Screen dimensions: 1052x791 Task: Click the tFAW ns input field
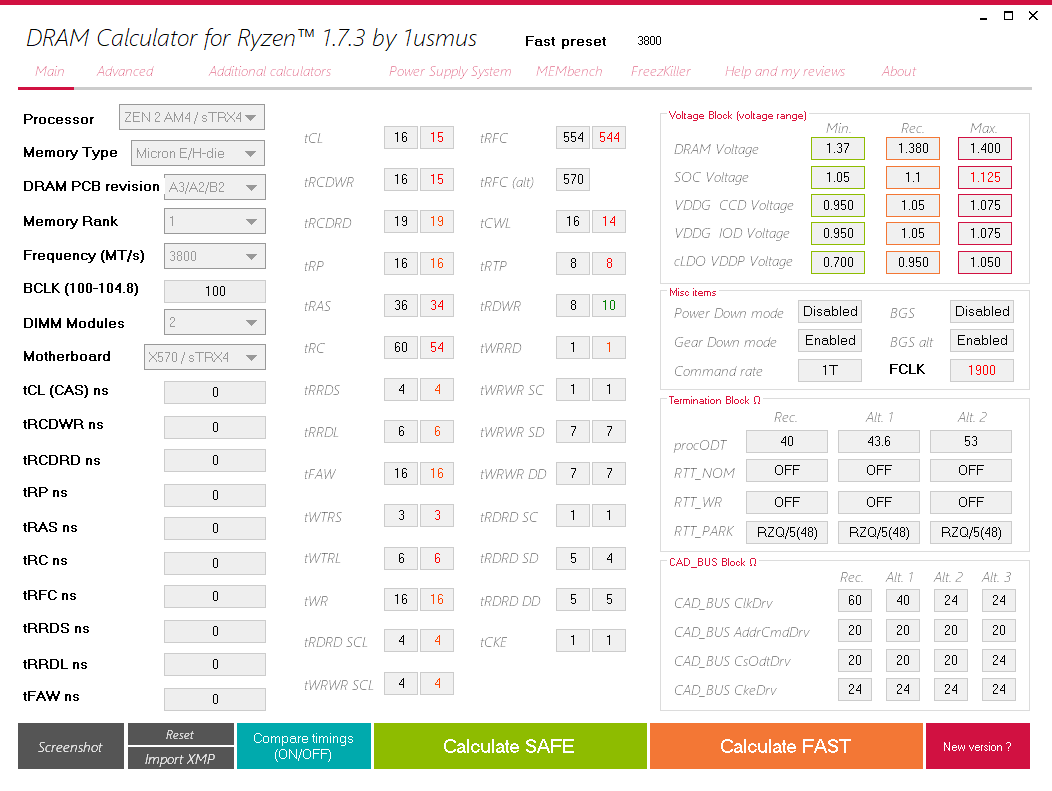215,699
